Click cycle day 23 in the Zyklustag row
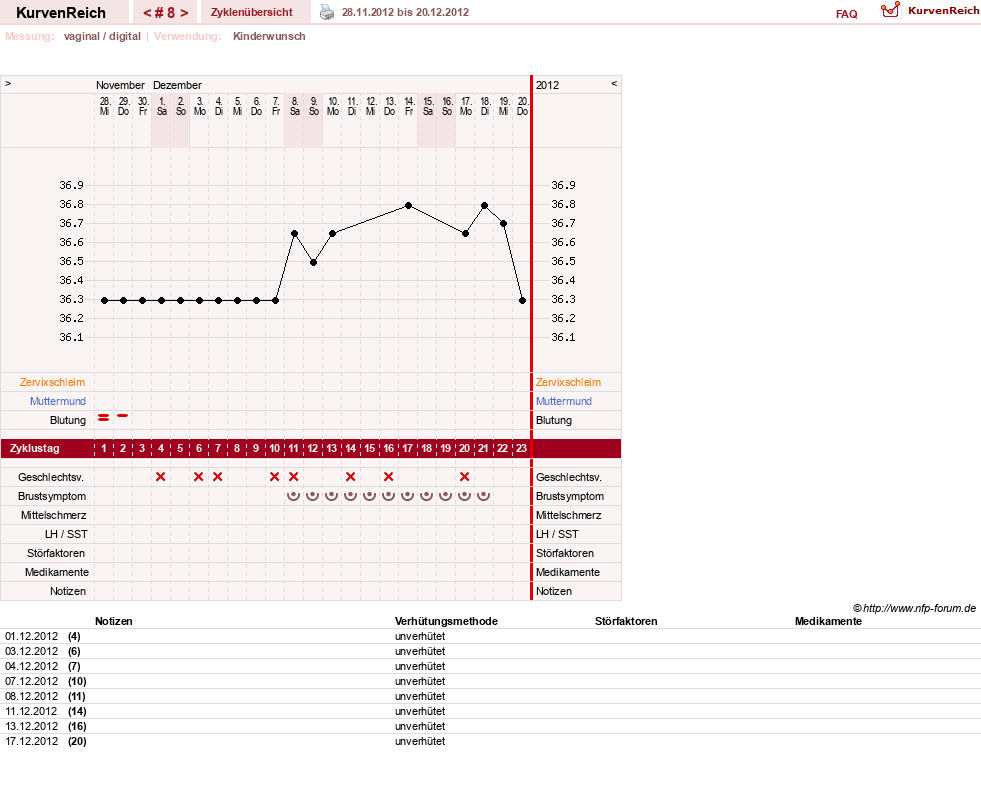981x800 pixels. pos(521,448)
